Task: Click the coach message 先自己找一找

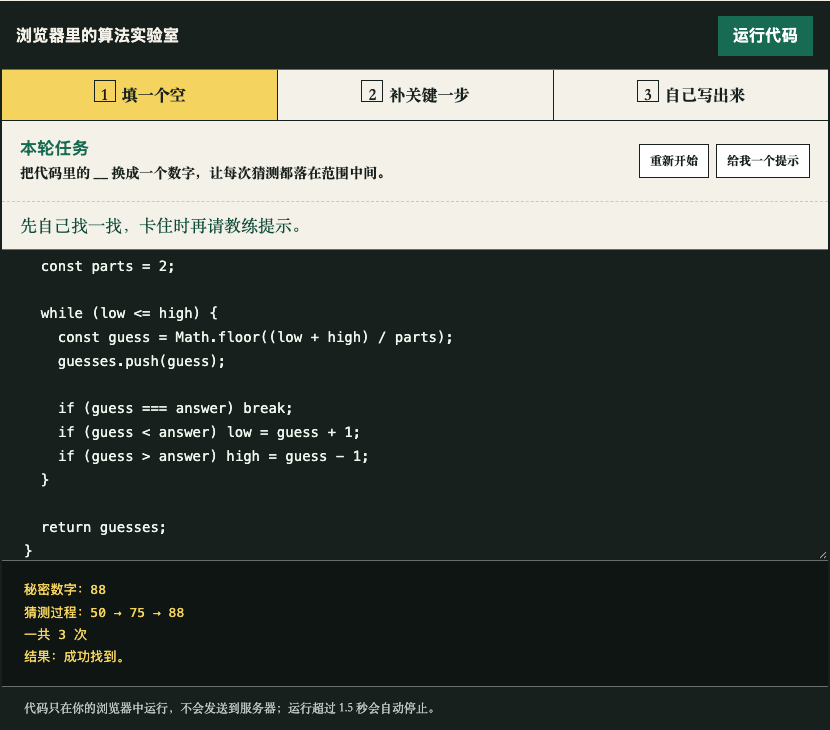Action: coord(161,226)
